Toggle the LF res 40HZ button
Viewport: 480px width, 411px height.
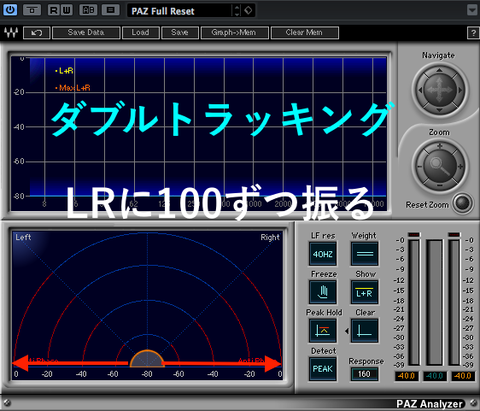click(x=323, y=254)
